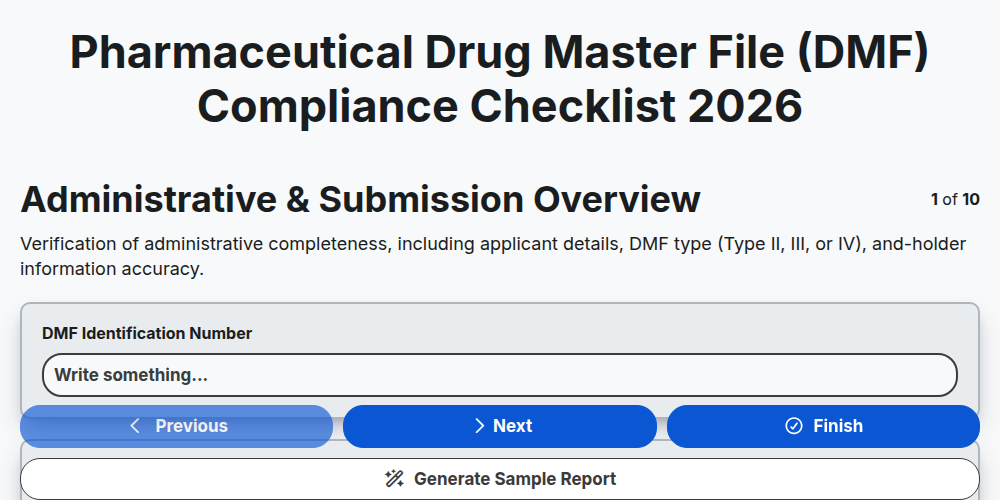Click the "Previous" text label
This screenshot has width=1000, height=500.
click(191, 426)
